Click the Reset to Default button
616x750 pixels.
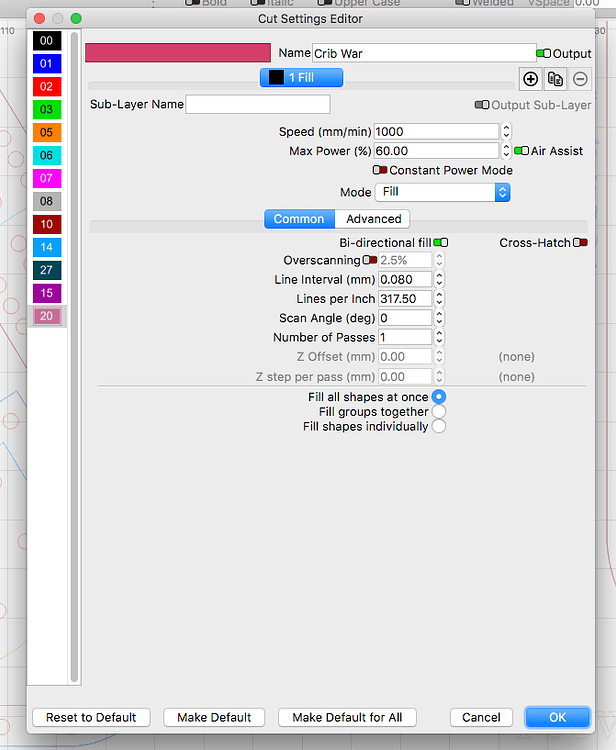[x=91, y=717]
